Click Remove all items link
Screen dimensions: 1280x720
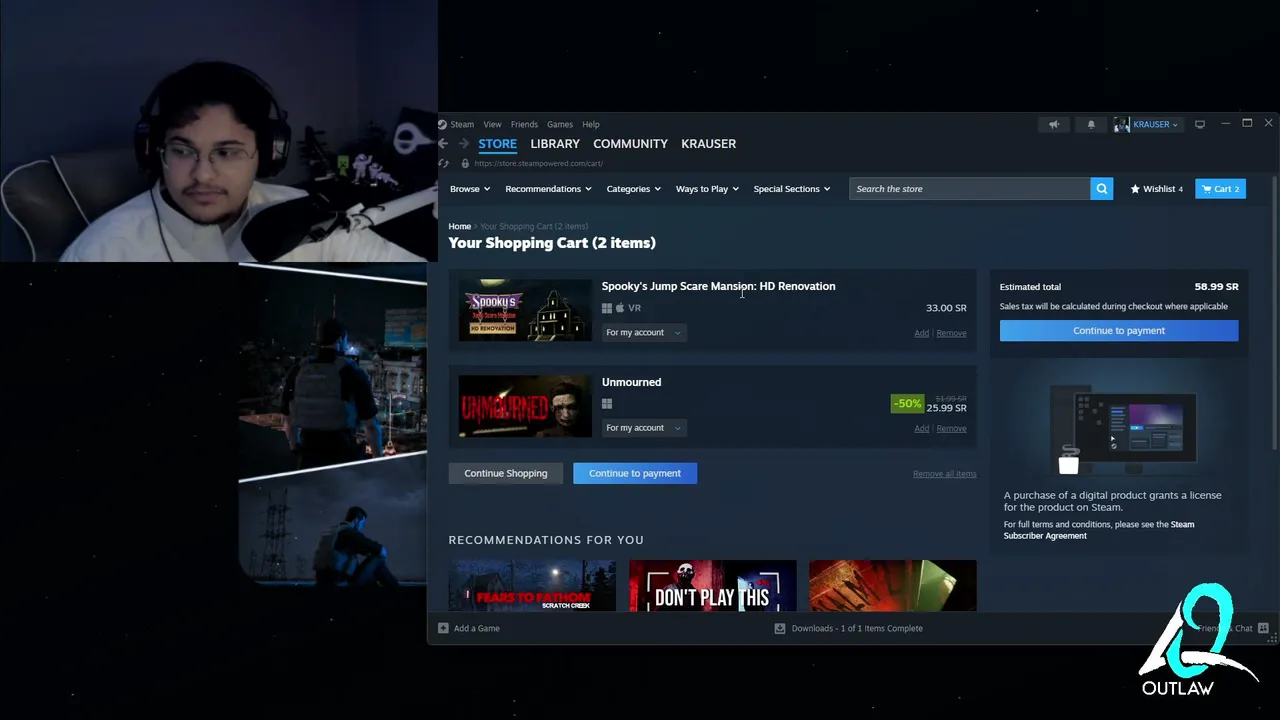(944, 474)
